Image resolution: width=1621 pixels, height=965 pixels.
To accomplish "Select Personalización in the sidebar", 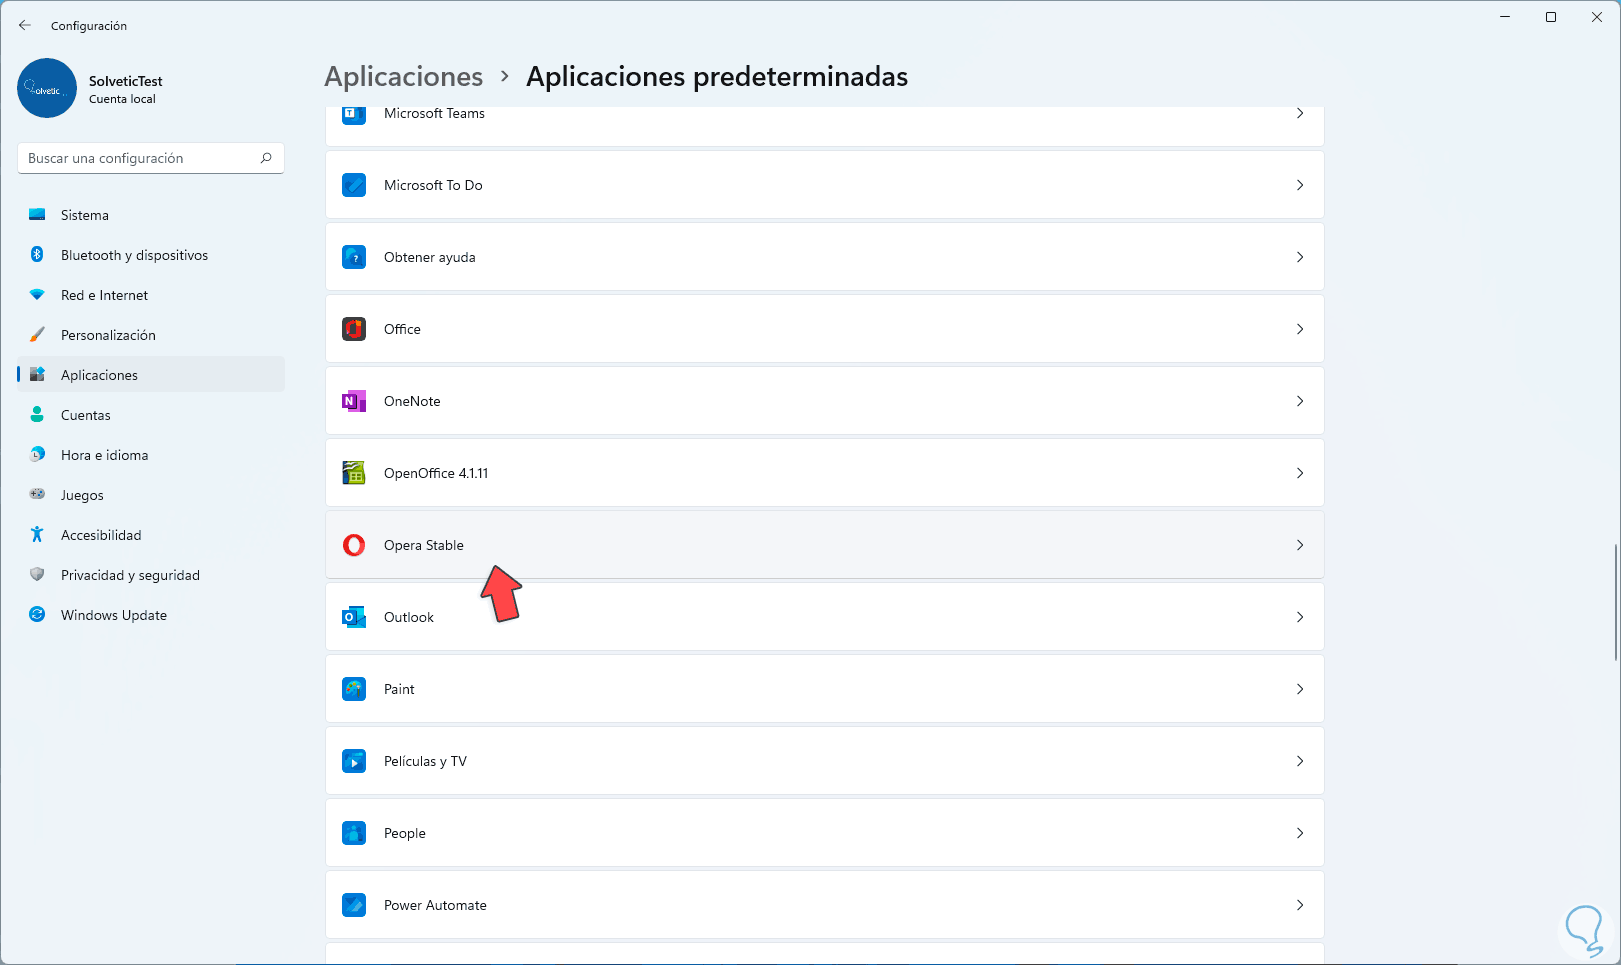I will tap(108, 335).
